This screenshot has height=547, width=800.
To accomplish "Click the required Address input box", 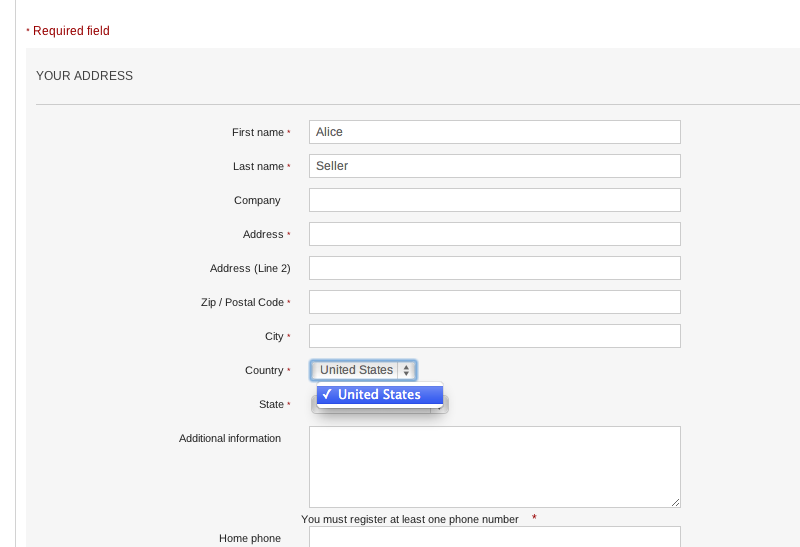I will click(x=494, y=234).
